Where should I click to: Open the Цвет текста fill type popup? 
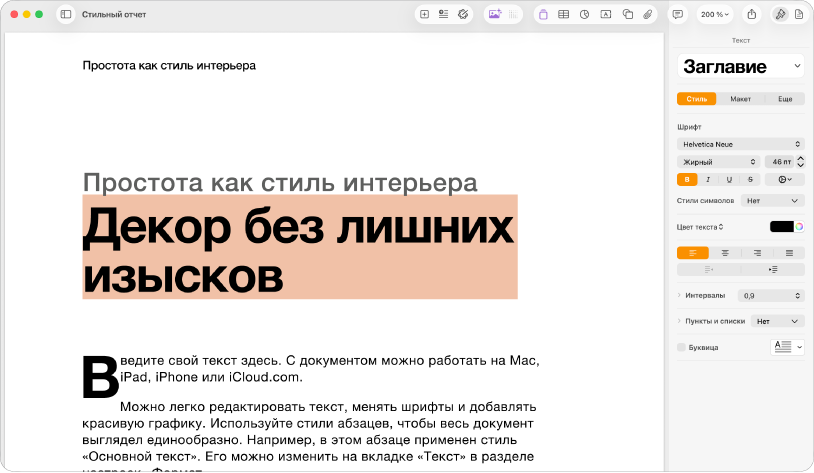point(700,227)
